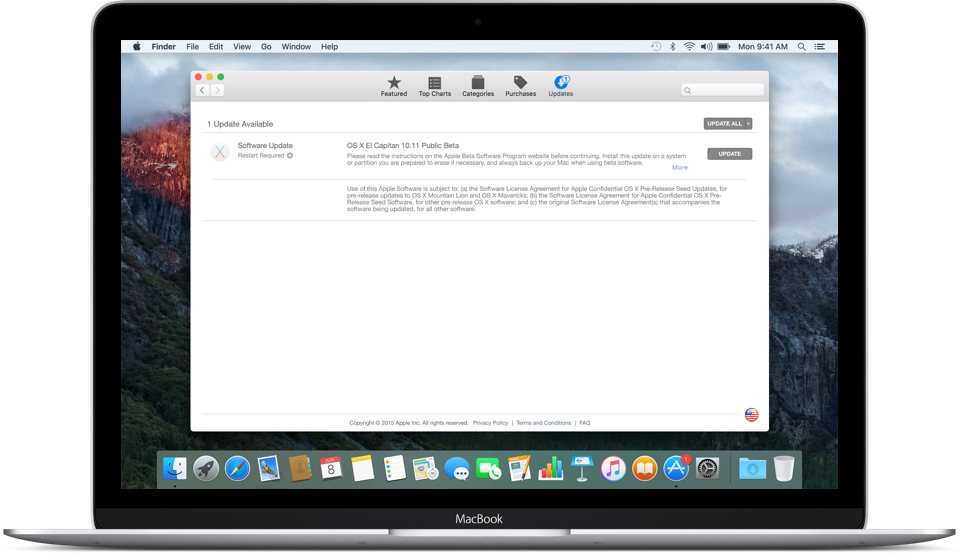967x554 pixels.
Task: Go to the Purchases tab
Action: [x=521, y=86]
